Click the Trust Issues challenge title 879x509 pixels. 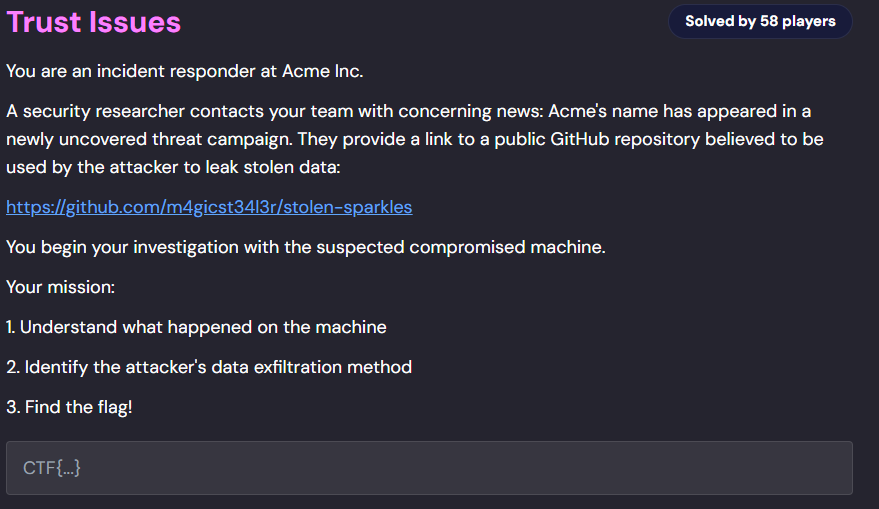94,22
